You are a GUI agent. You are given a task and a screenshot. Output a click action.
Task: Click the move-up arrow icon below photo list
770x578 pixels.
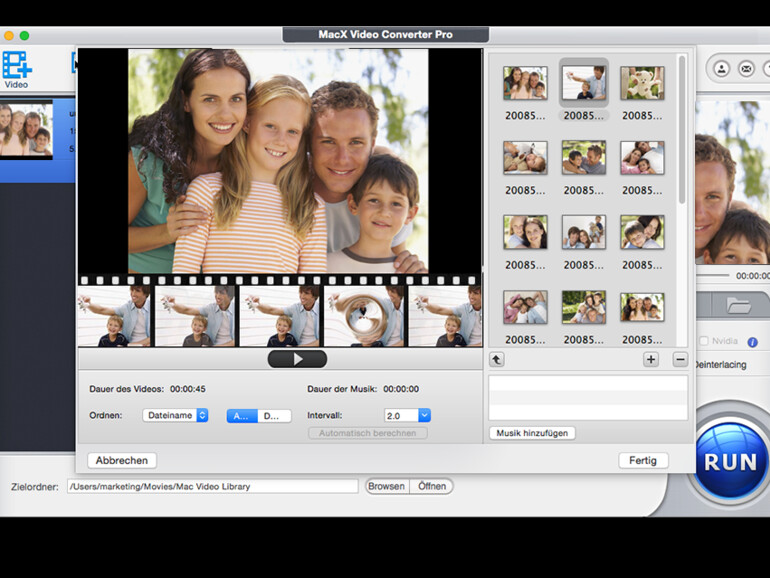pyautogui.click(x=497, y=359)
